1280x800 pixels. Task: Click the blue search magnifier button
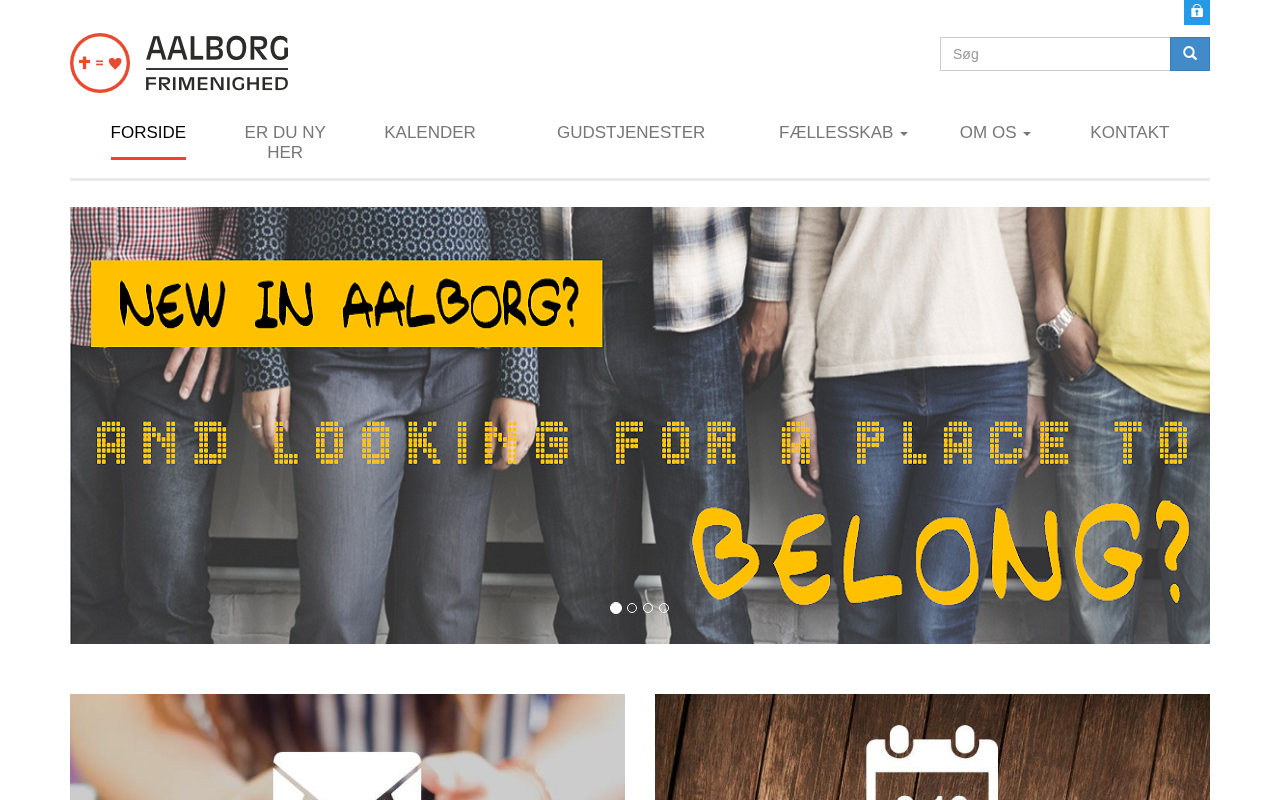point(1190,54)
